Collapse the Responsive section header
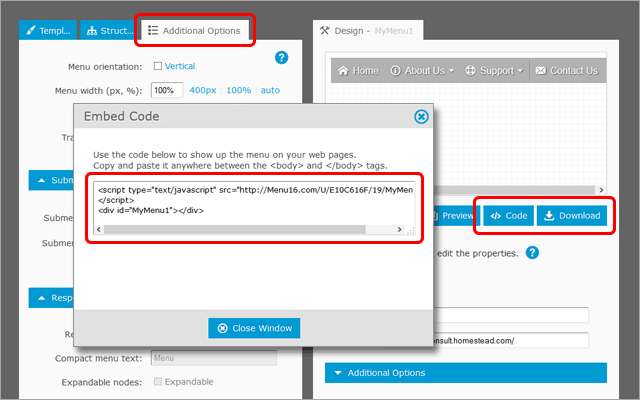640x400 pixels. click(51, 298)
